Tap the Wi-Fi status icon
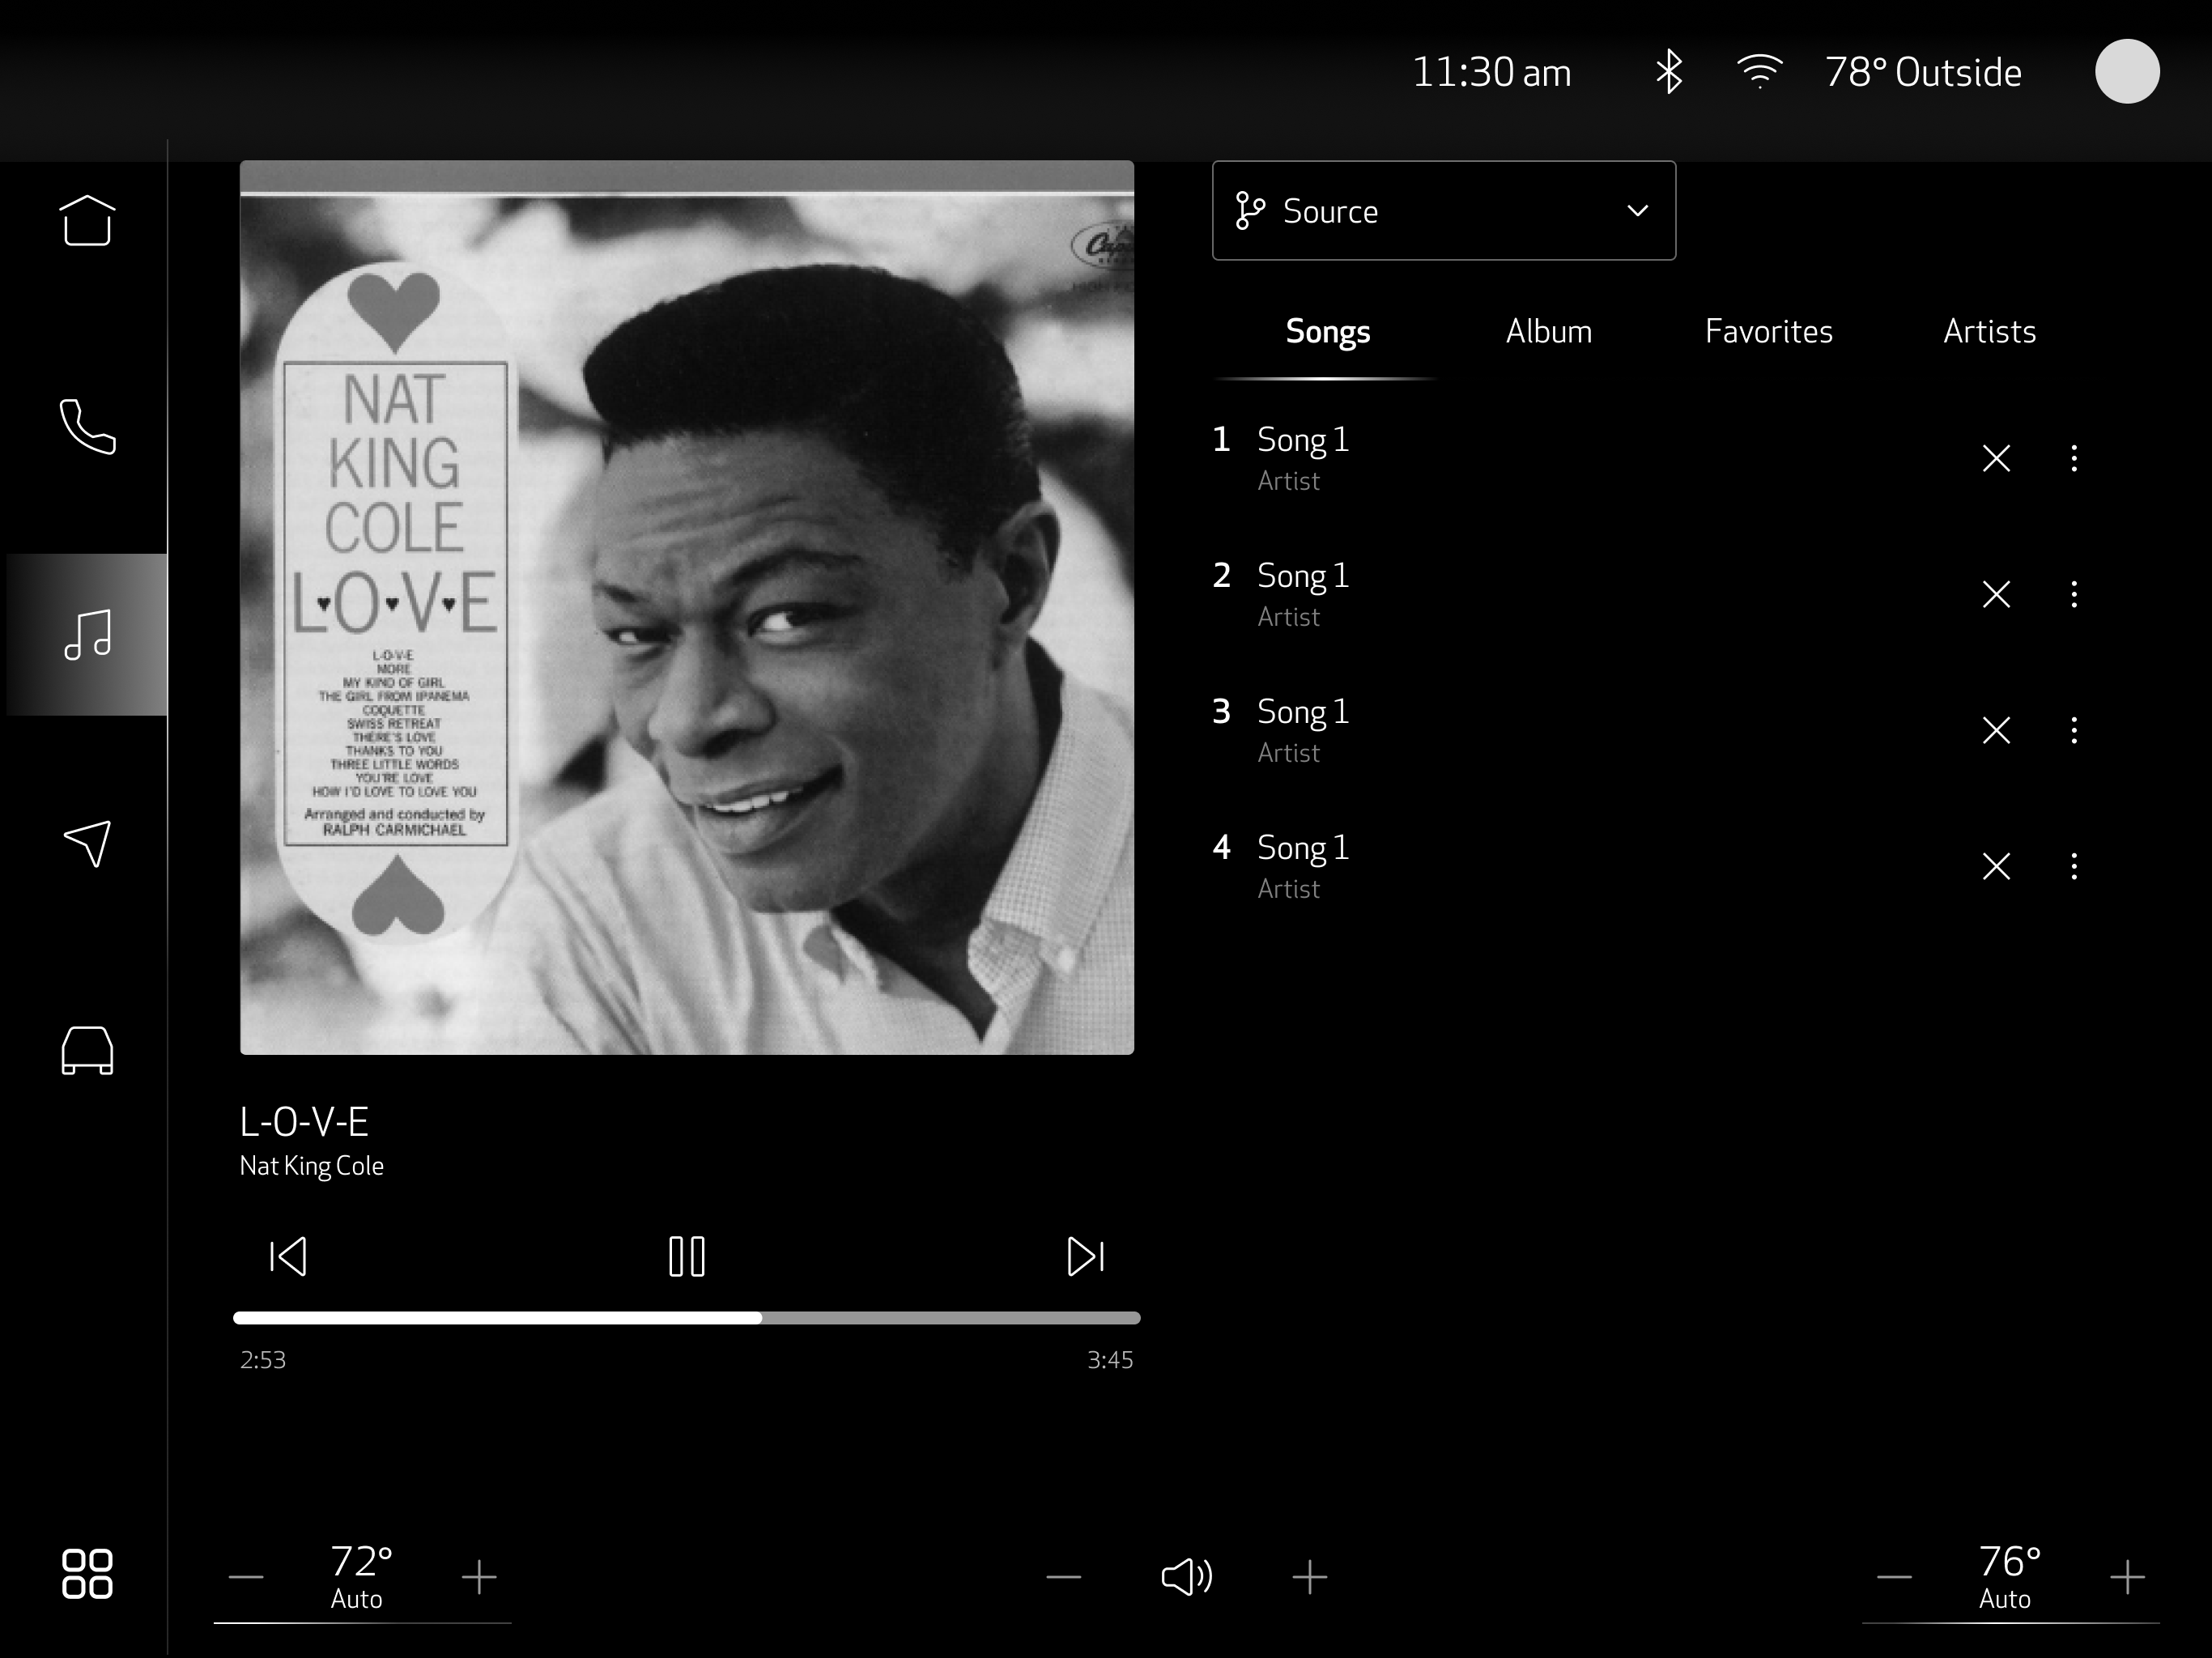Screen dimensions: 2212x1658 coord(1760,72)
